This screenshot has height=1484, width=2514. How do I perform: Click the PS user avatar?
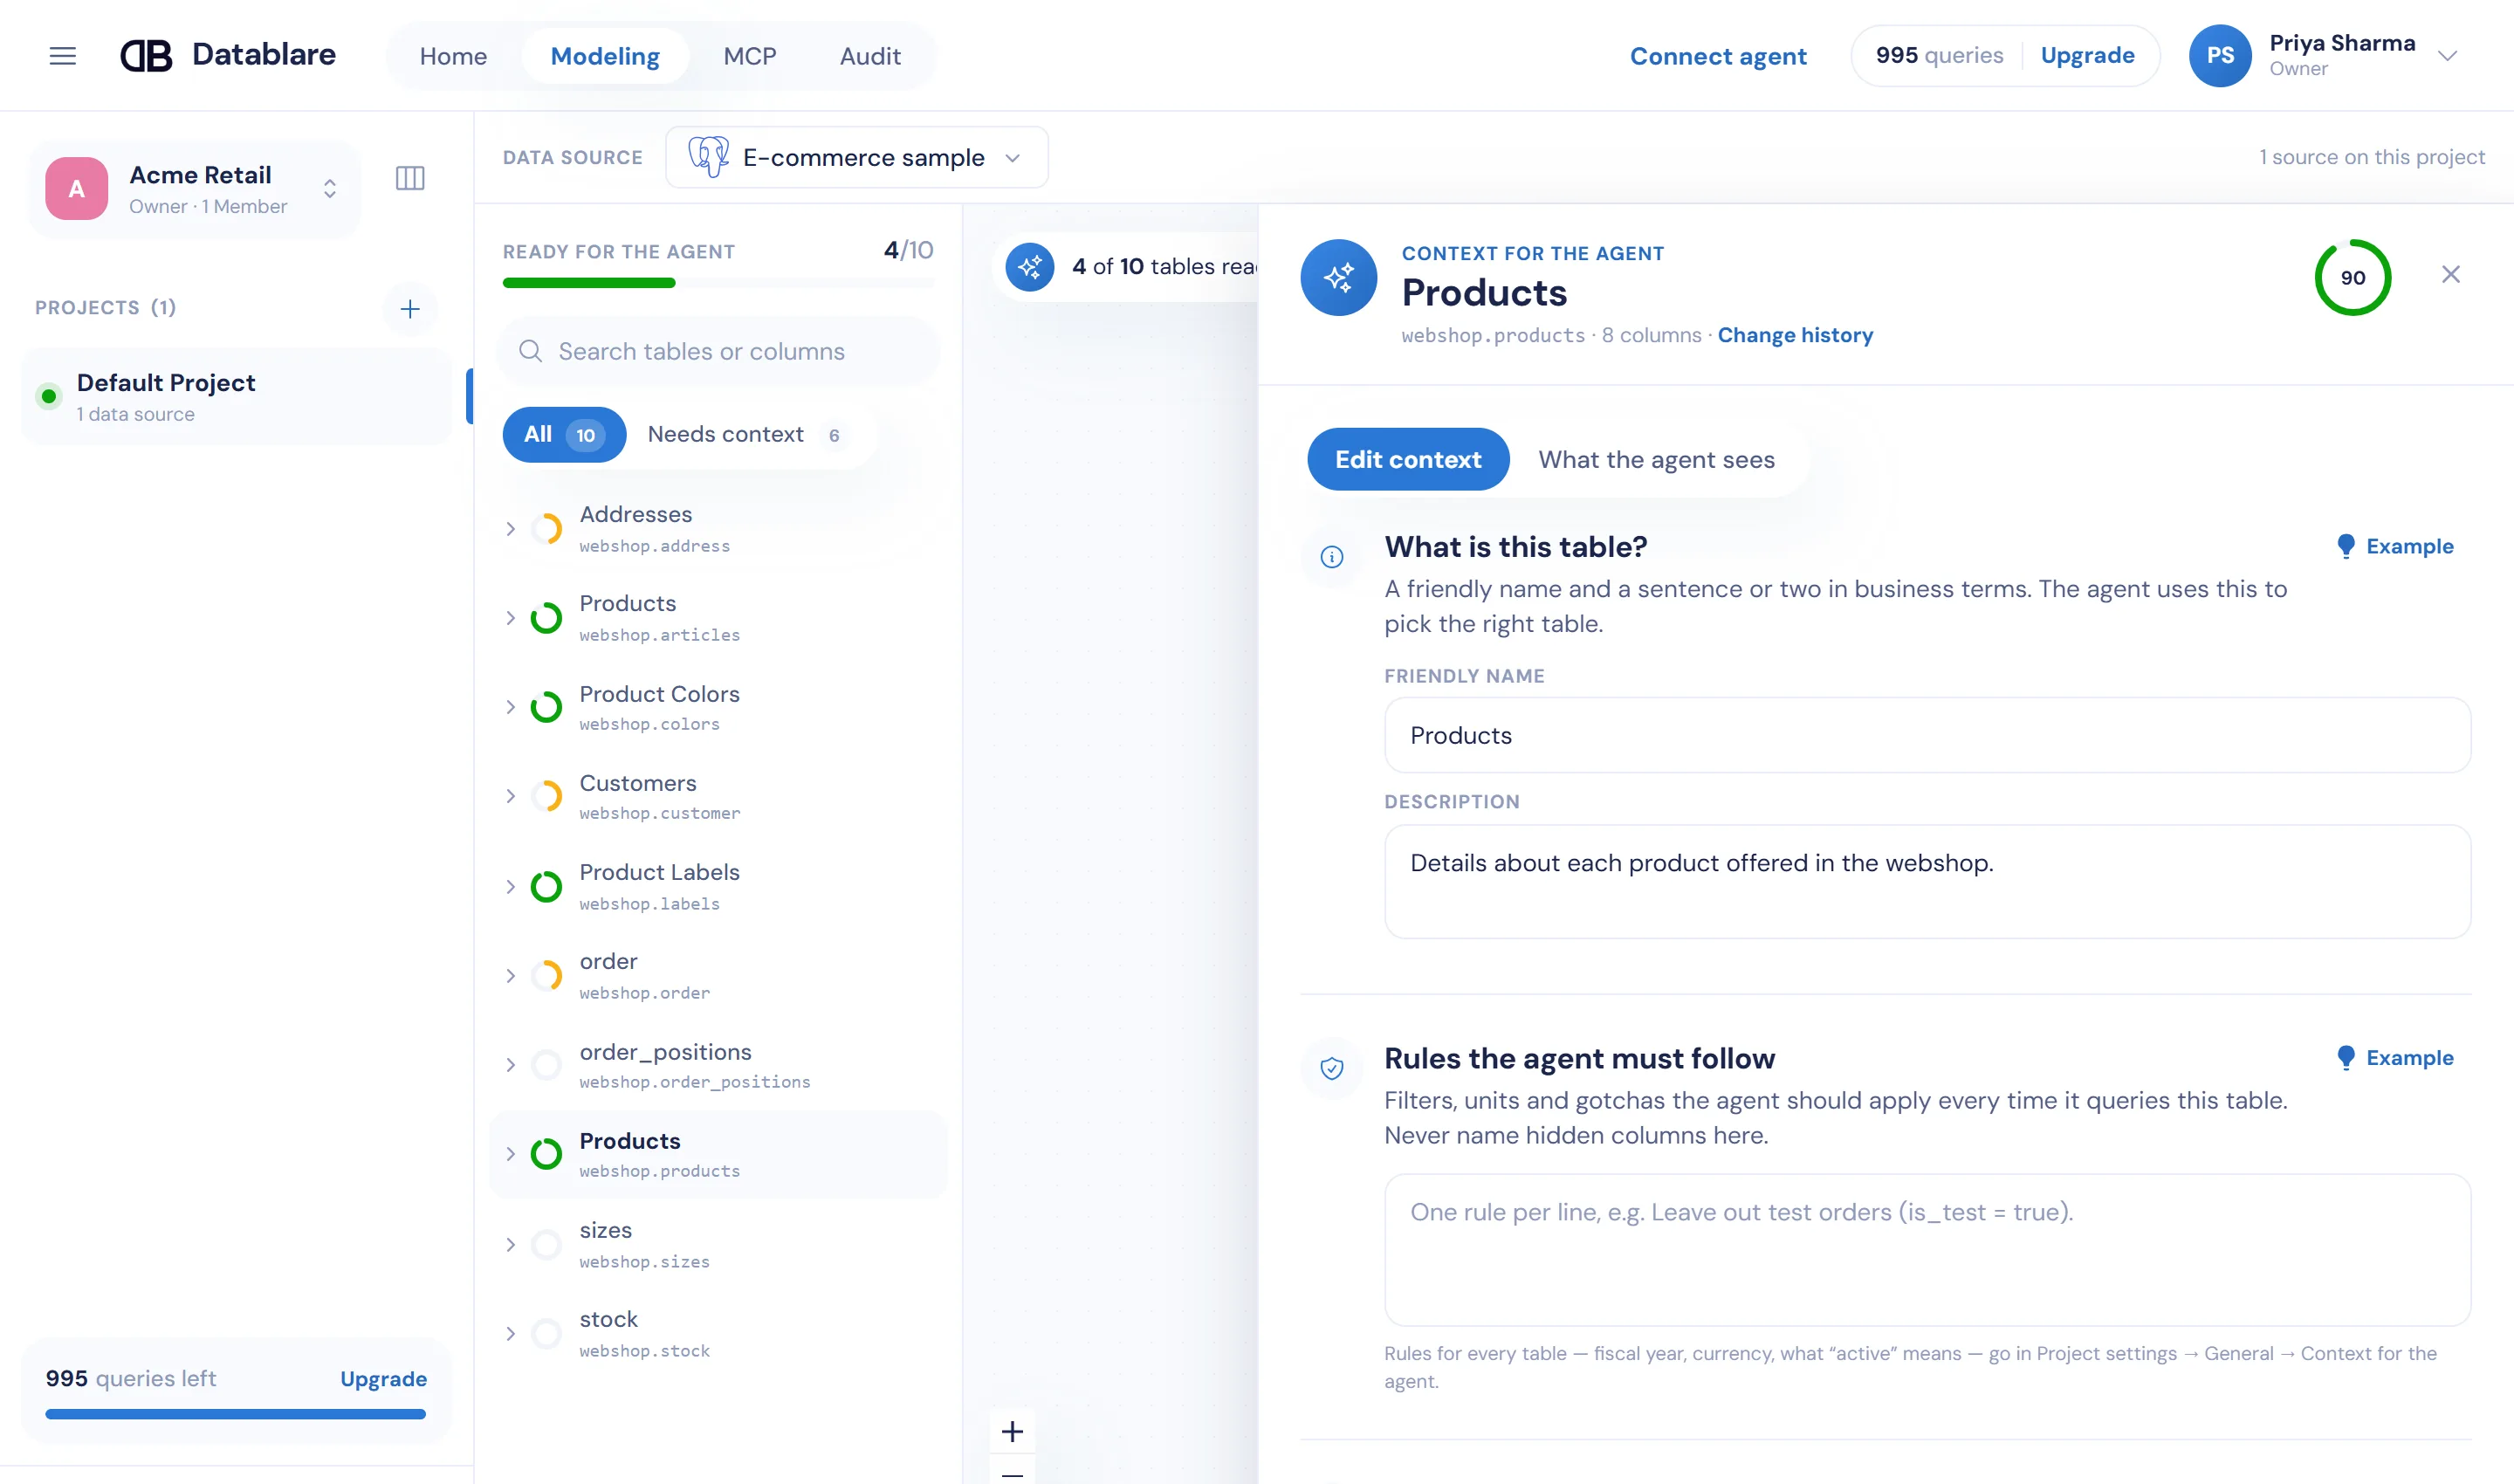tap(2220, 56)
